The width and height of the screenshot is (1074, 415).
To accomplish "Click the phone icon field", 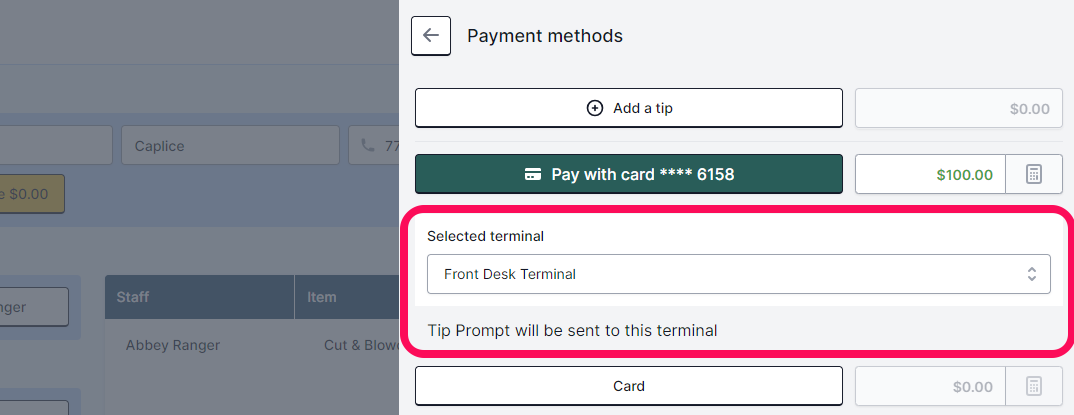I will tap(373, 145).
